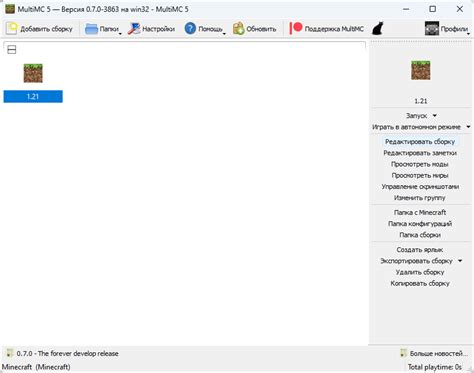Open Настройки settings icon
The width and height of the screenshot is (474, 373).
pos(134,29)
